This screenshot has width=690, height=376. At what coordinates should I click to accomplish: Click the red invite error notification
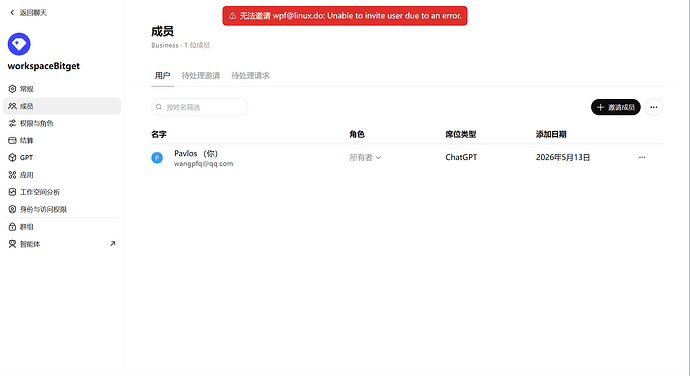coord(345,16)
